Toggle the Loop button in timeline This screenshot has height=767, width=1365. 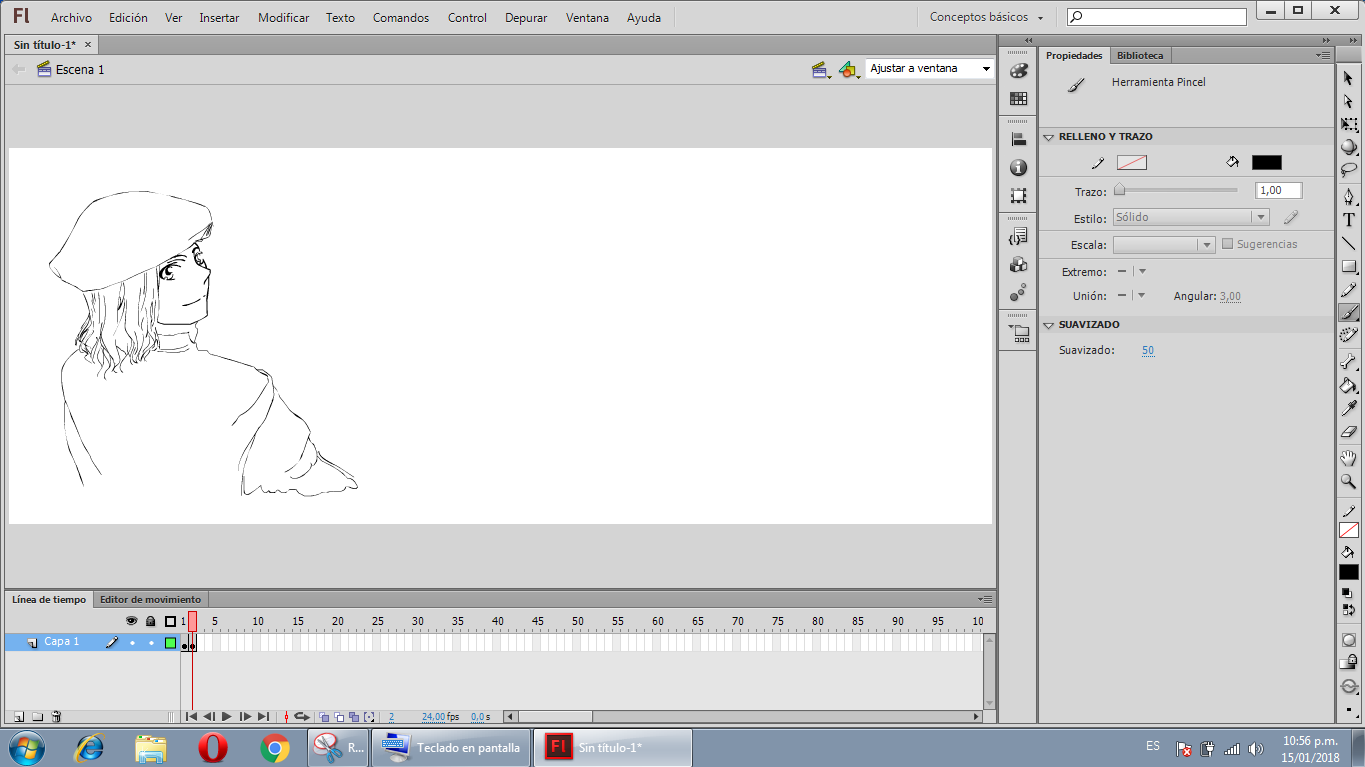(x=300, y=716)
